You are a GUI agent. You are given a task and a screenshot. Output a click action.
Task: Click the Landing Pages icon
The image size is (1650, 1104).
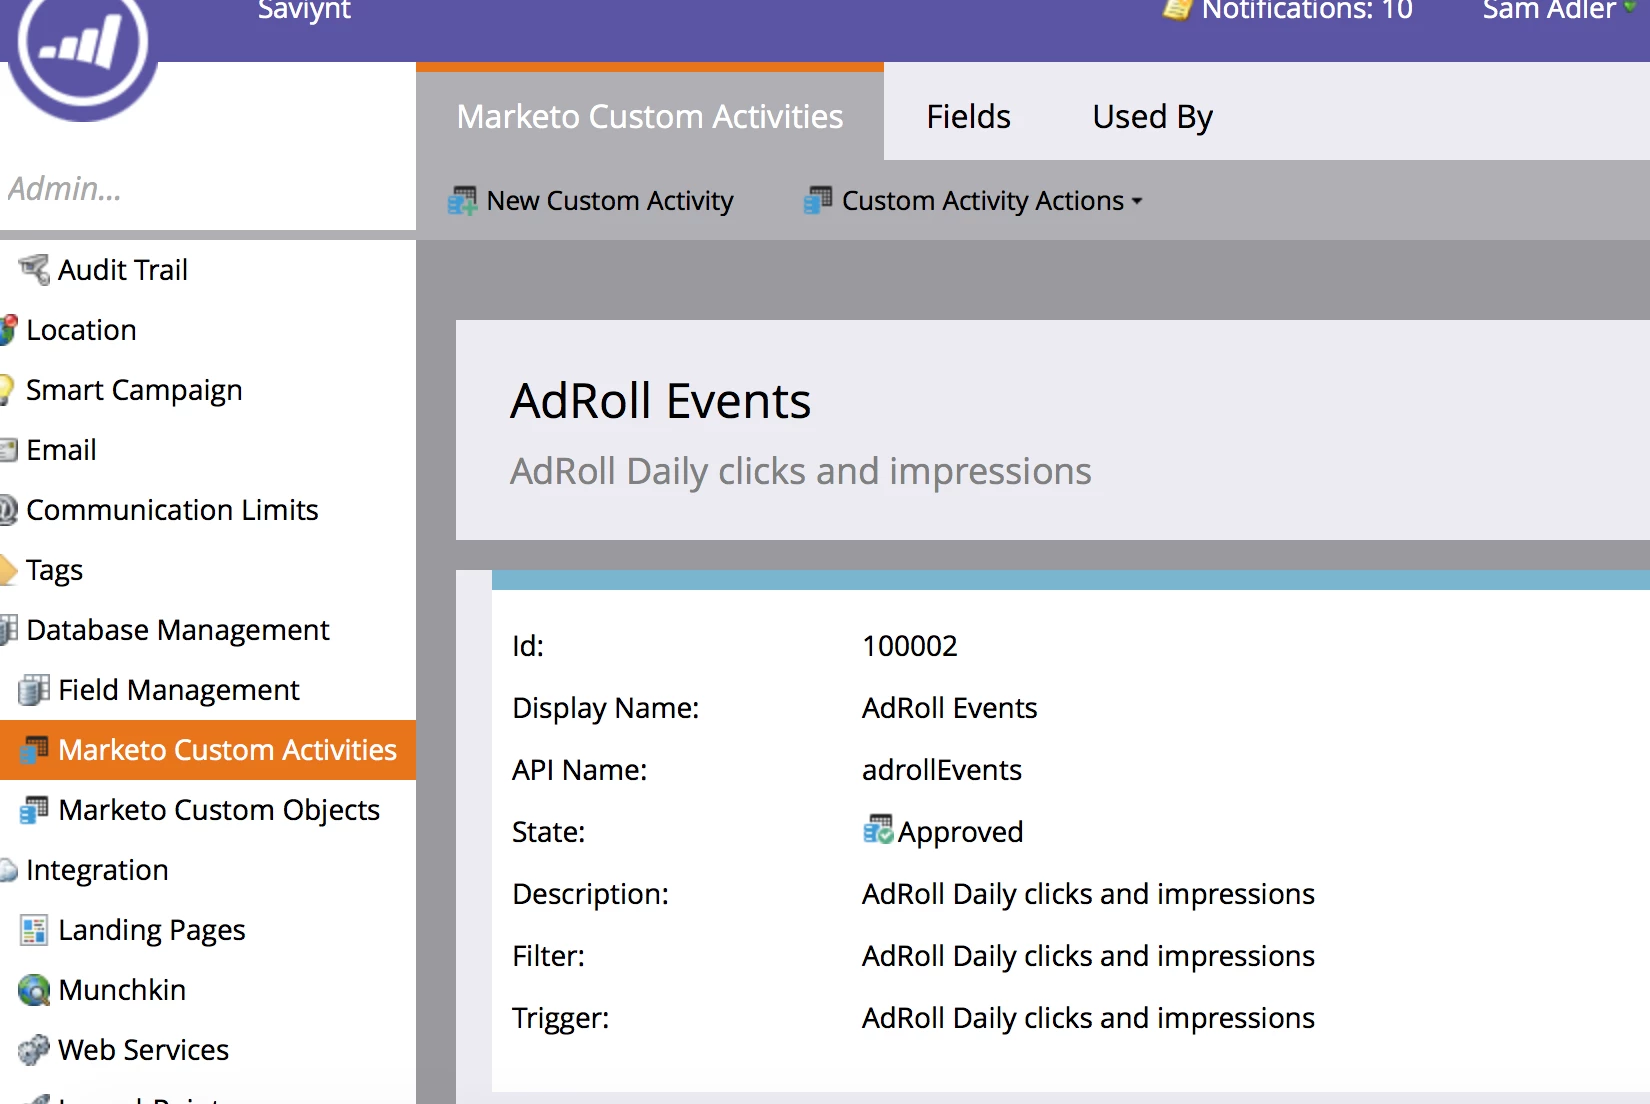click(34, 930)
